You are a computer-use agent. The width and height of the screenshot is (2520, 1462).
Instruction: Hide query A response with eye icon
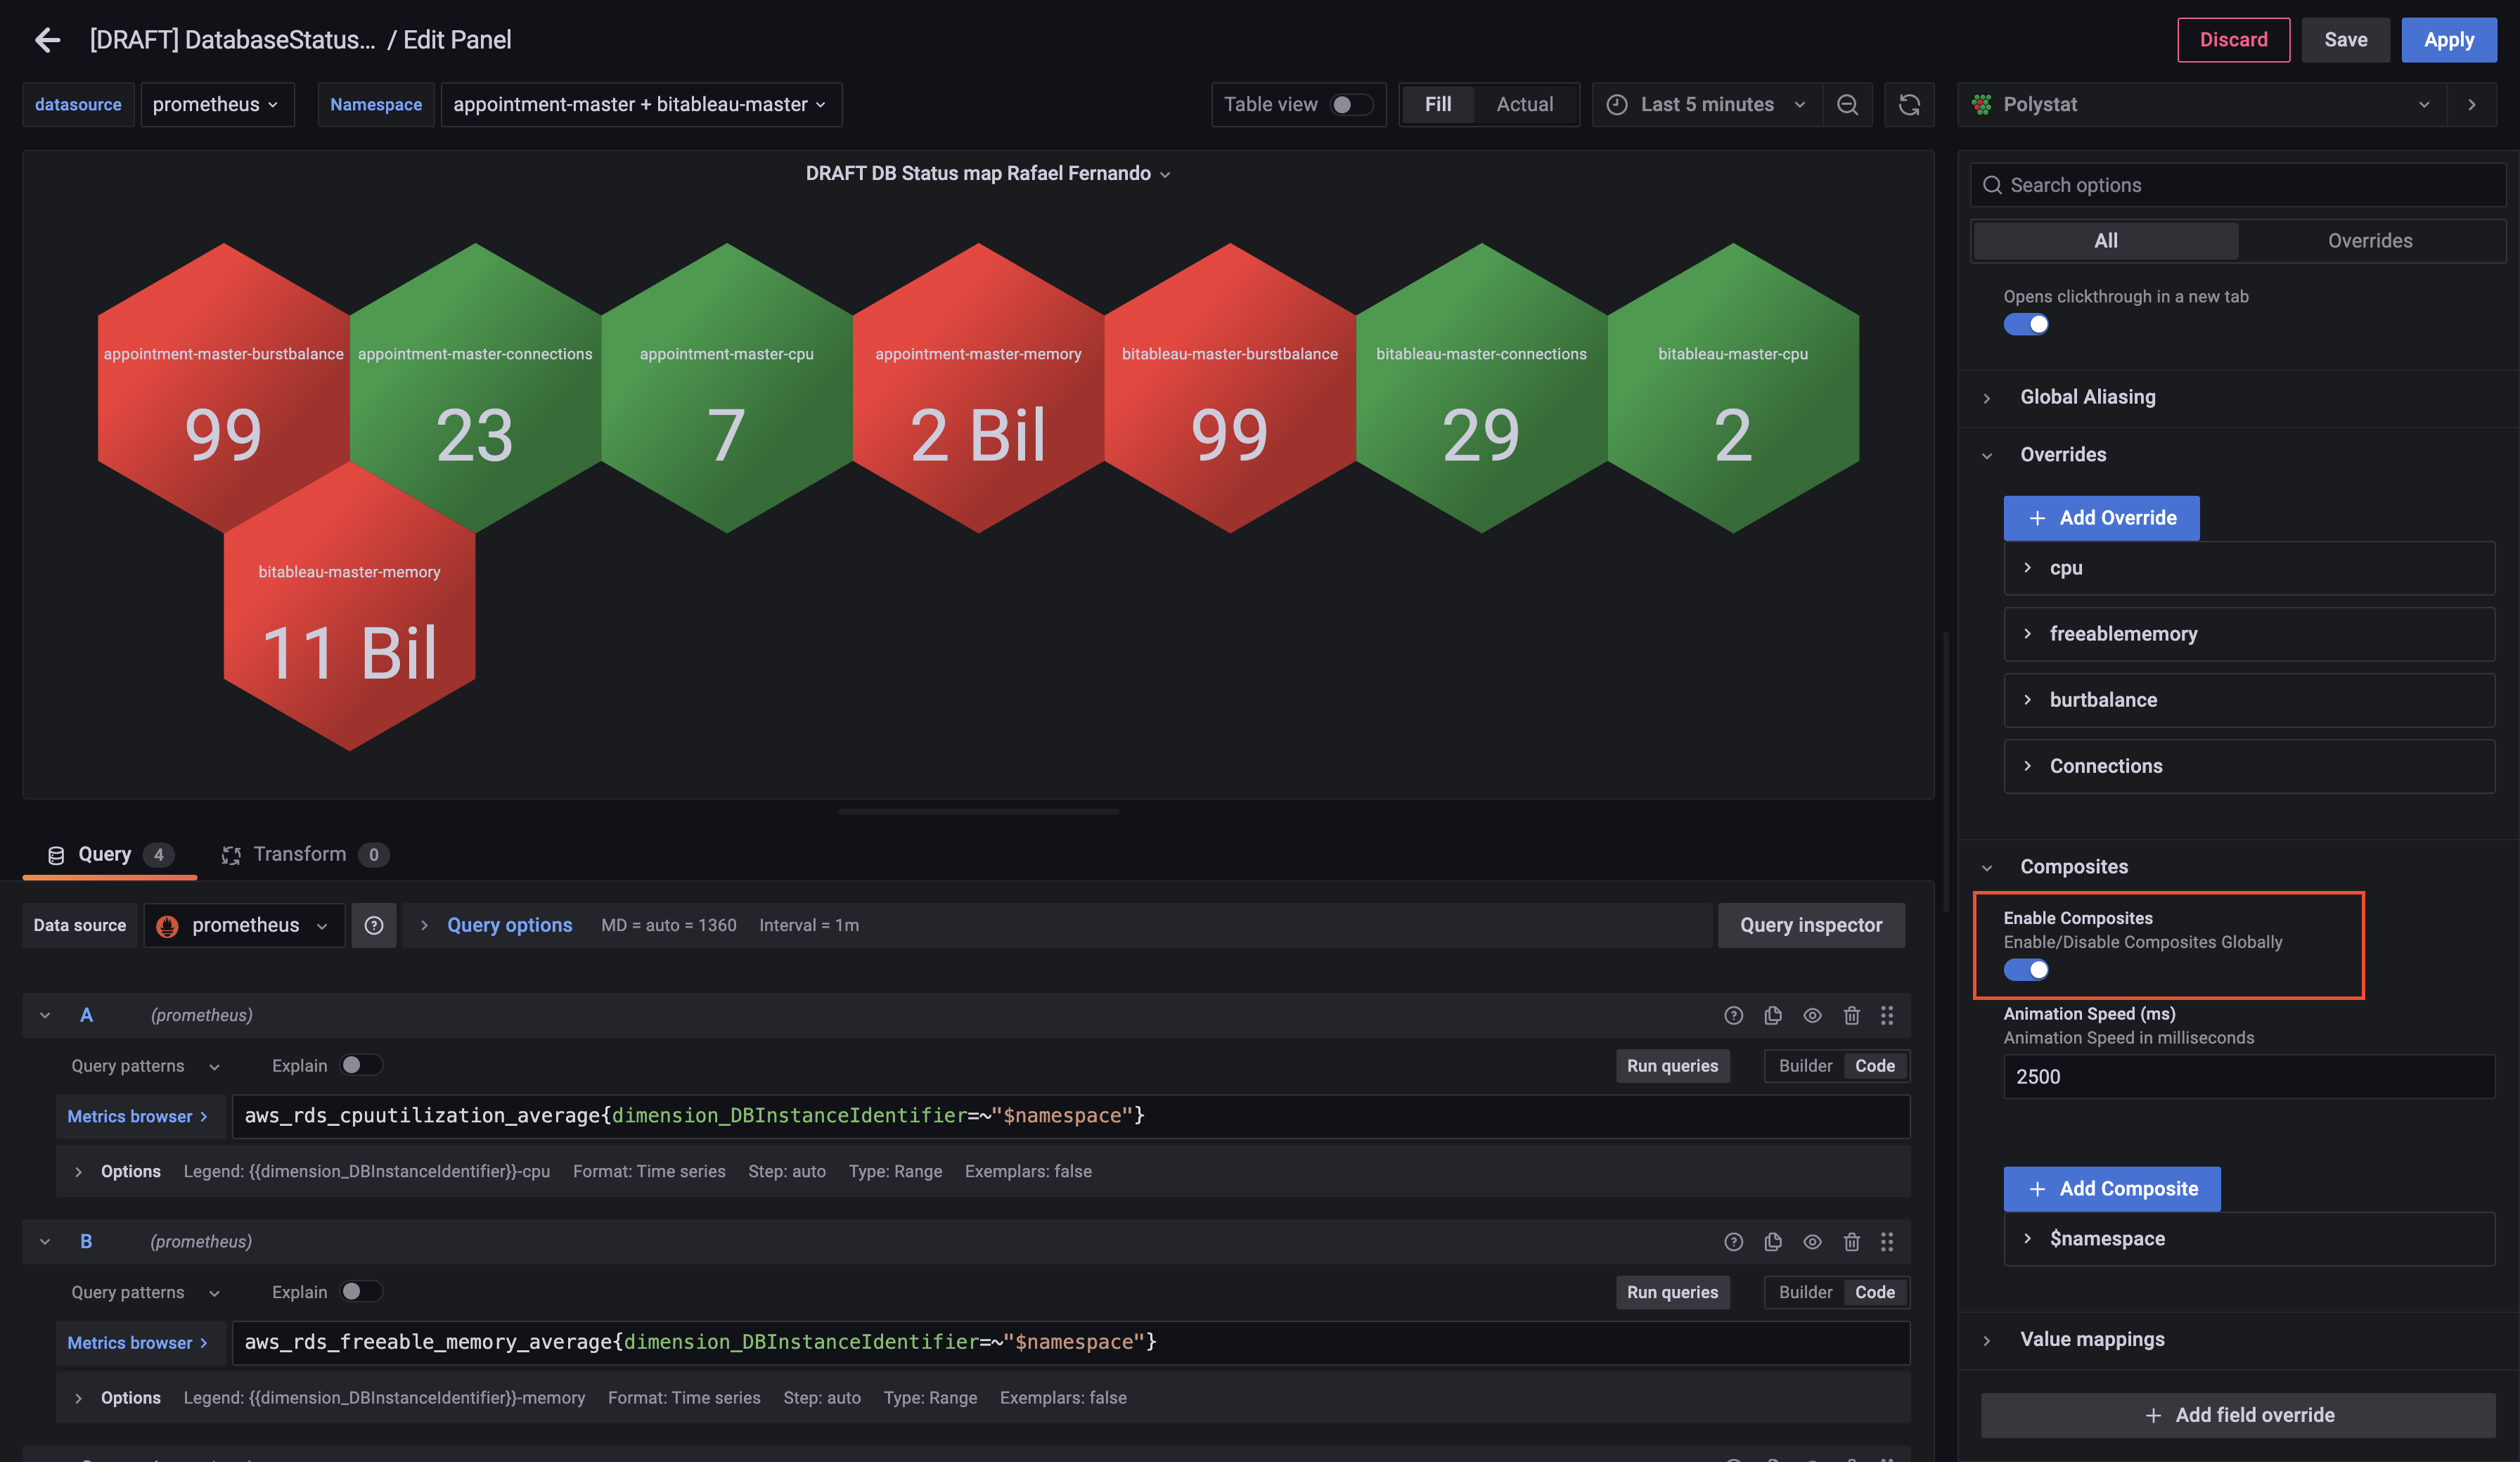click(x=1812, y=1015)
